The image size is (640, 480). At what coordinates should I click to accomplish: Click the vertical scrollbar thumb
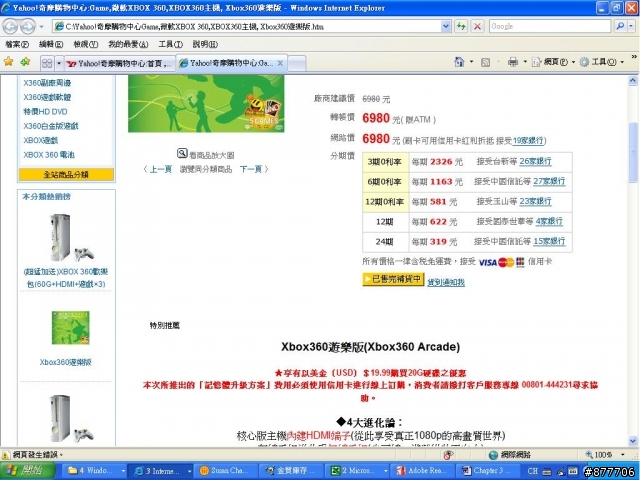[x=633, y=152]
